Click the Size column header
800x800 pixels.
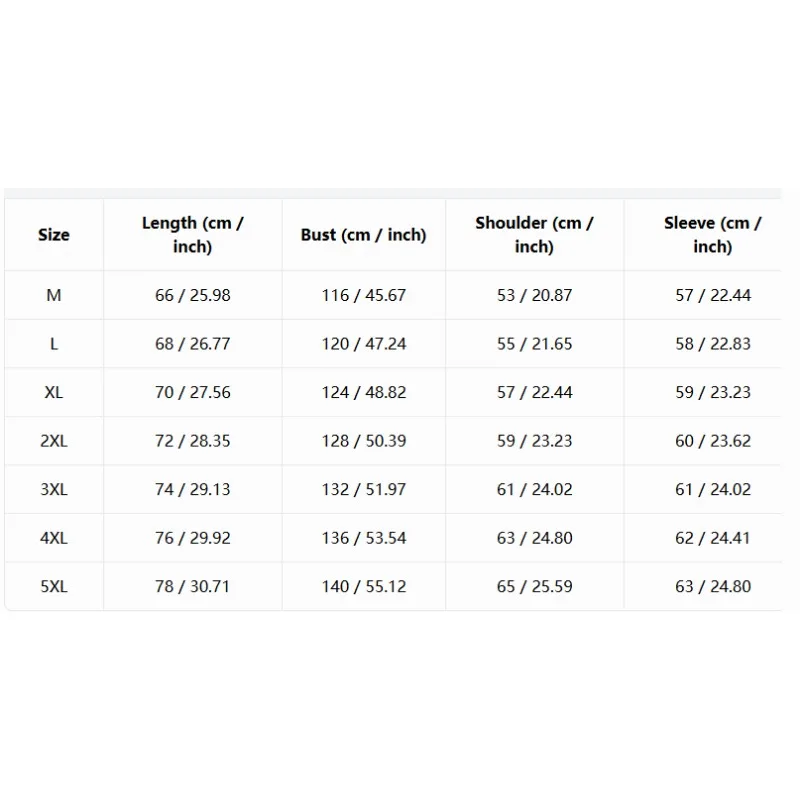click(54, 235)
